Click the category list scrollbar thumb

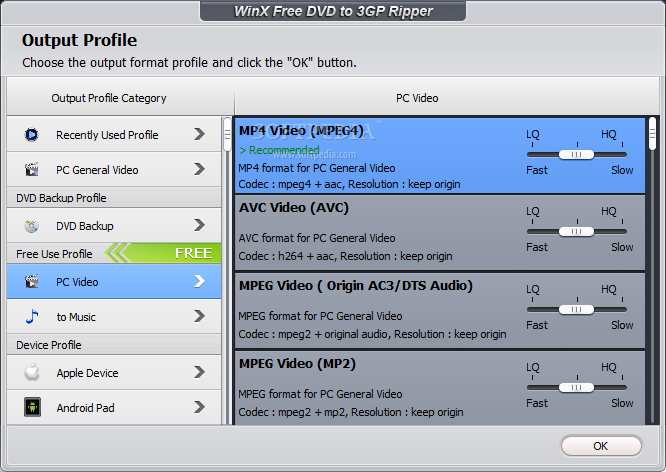click(x=227, y=135)
